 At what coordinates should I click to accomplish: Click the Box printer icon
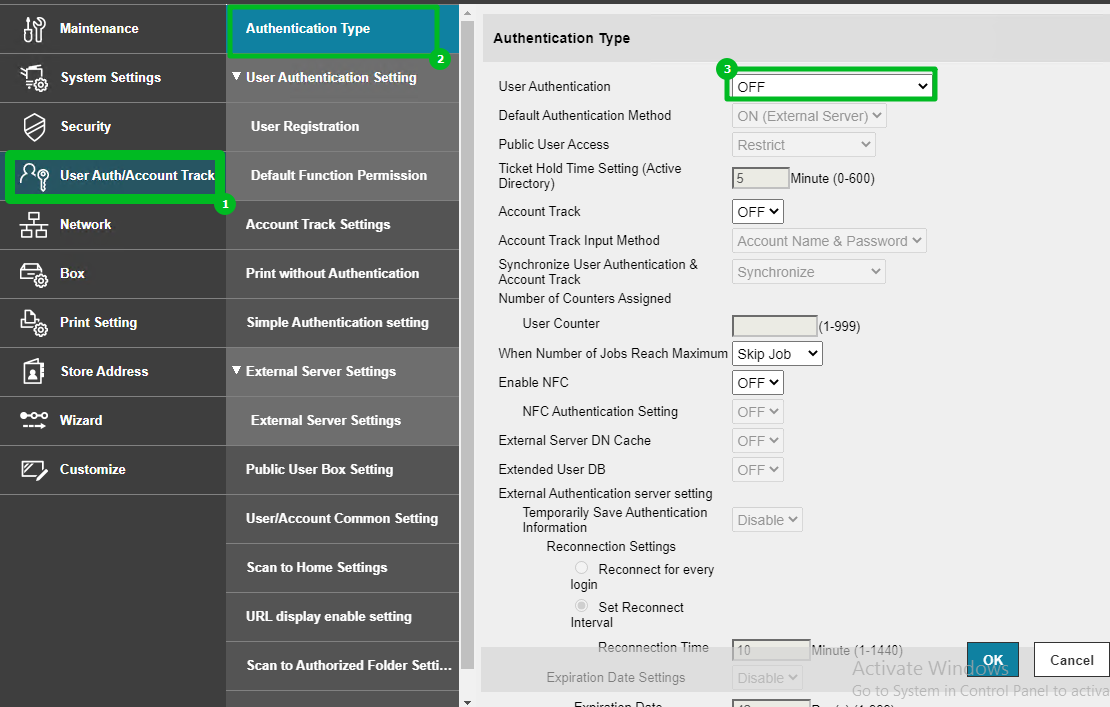34,274
